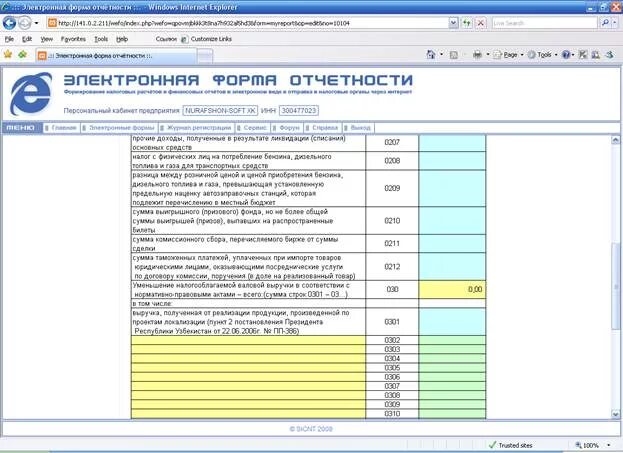The height and width of the screenshot is (453, 623).
Task: Click the address bar URL field
Action: [248, 23]
